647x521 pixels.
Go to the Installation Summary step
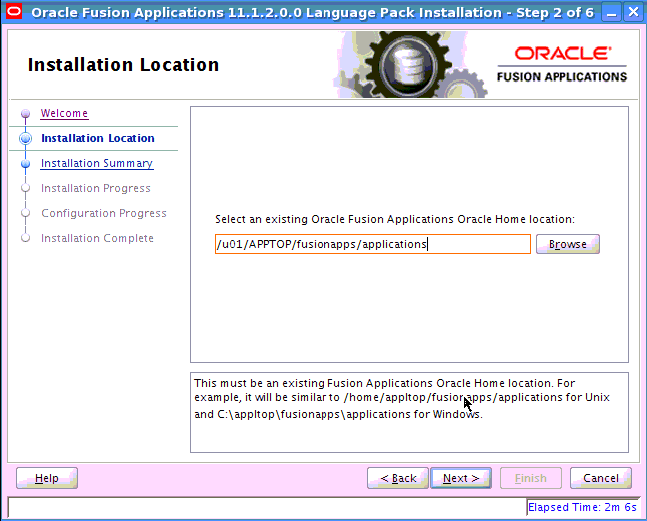[x=97, y=163]
